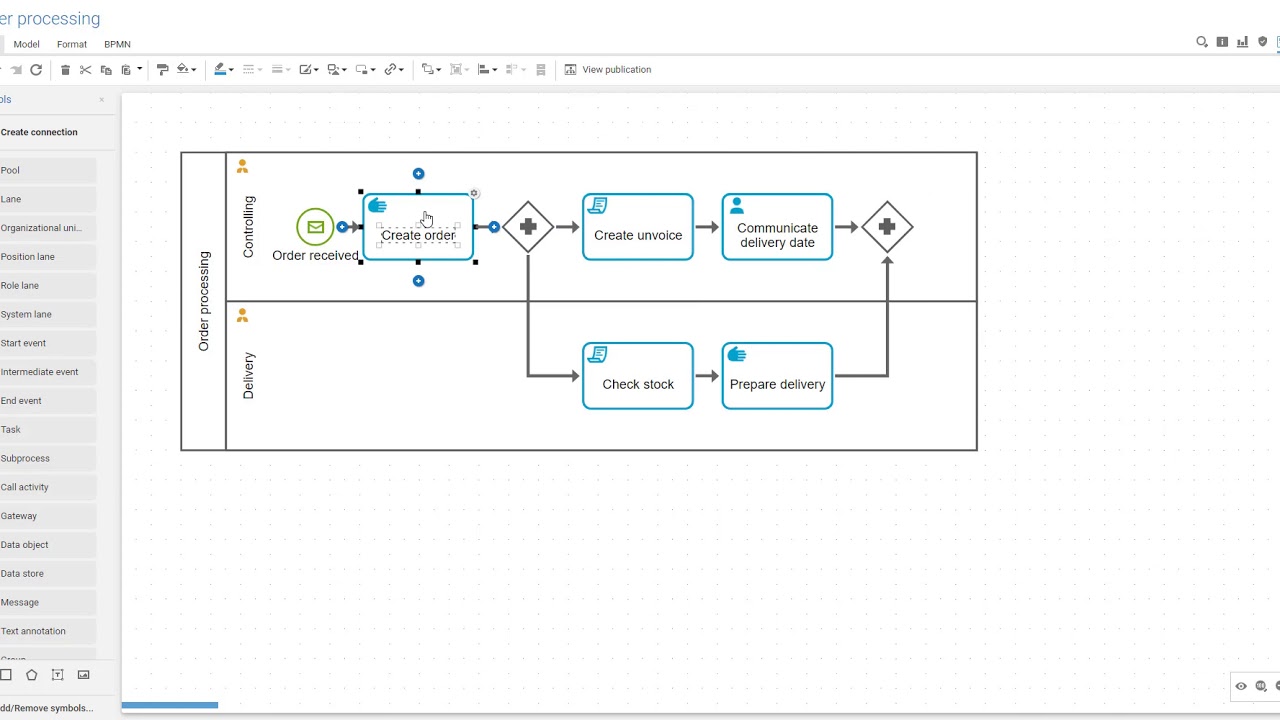Open the bar chart analysis icon
The height and width of the screenshot is (720, 1280).
(1242, 42)
